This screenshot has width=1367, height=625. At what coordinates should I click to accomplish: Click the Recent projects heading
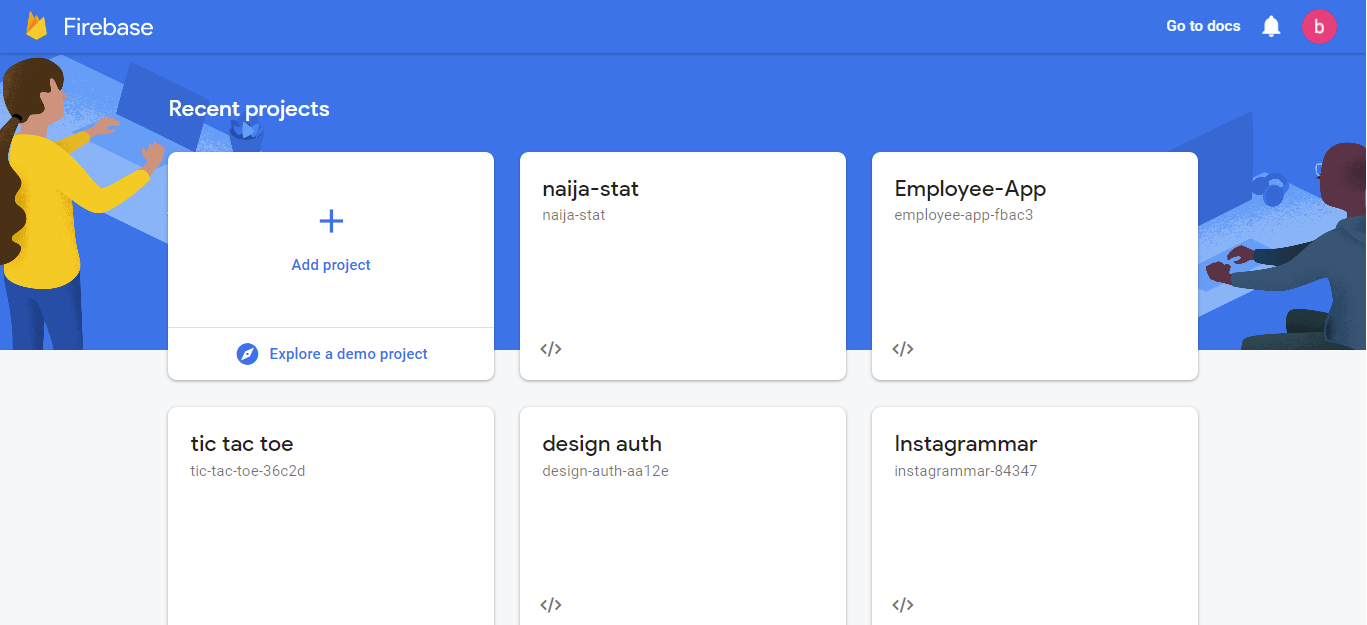[248, 108]
